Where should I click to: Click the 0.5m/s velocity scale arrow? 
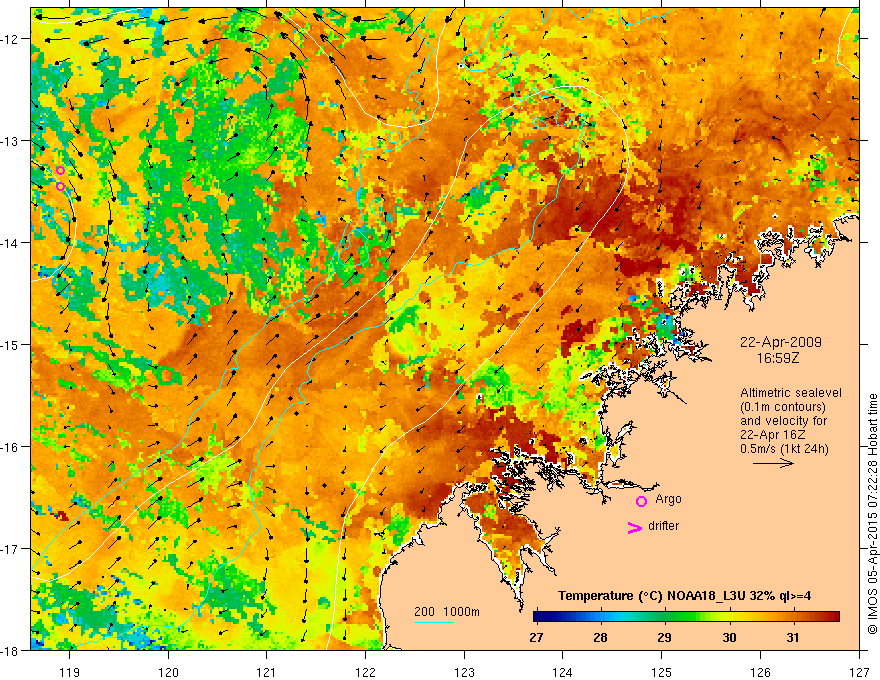point(773,463)
